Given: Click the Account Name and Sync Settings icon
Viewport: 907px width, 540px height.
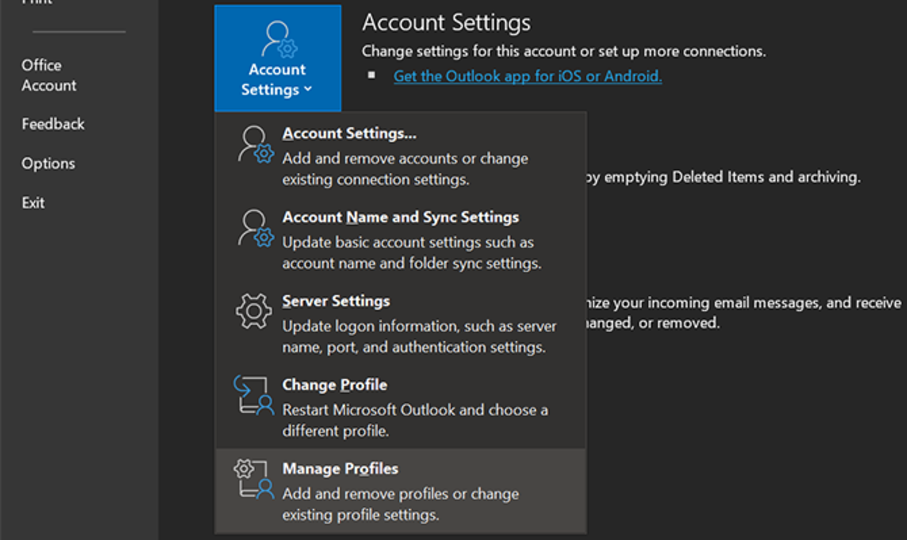Looking at the screenshot, I should point(255,228).
